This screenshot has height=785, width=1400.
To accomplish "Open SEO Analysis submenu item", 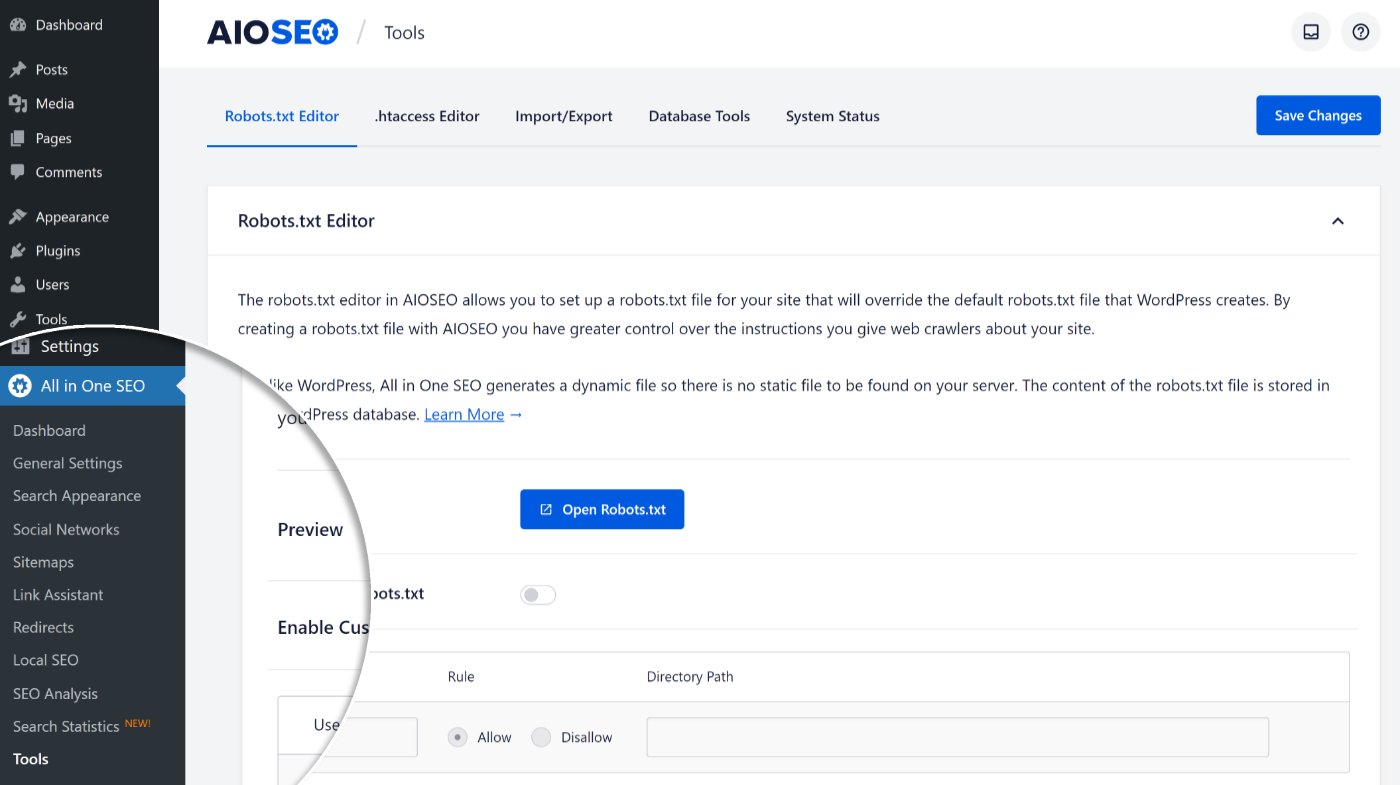I will point(55,693).
